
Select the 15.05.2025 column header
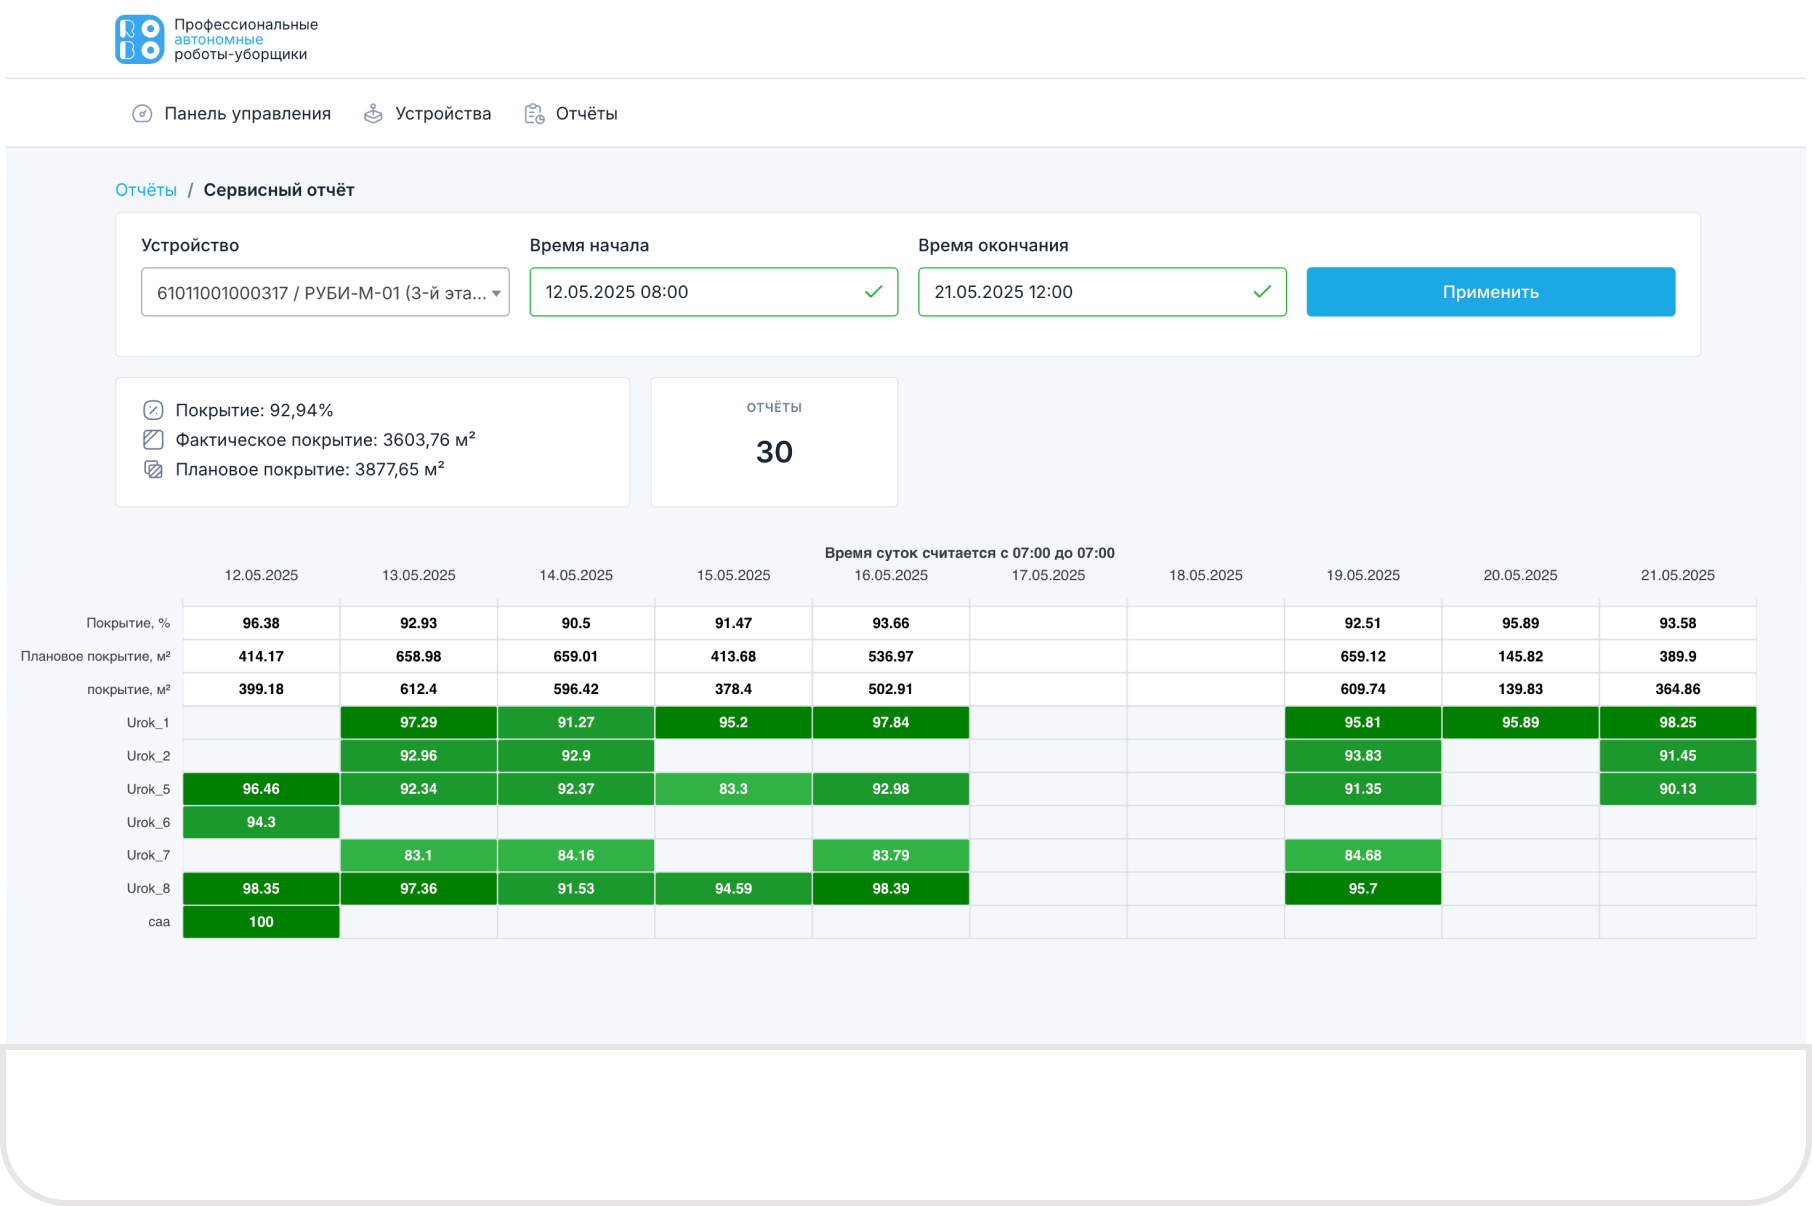(x=733, y=575)
